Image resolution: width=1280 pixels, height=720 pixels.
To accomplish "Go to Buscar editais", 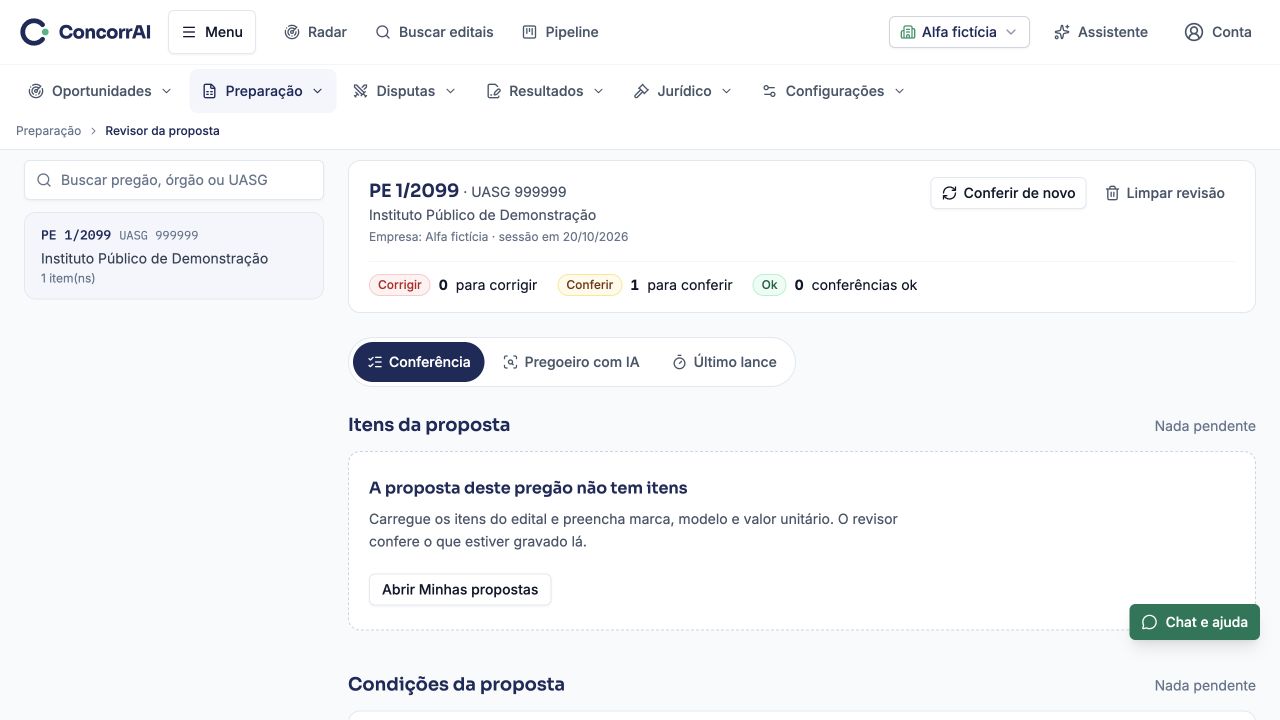I will point(434,32).
